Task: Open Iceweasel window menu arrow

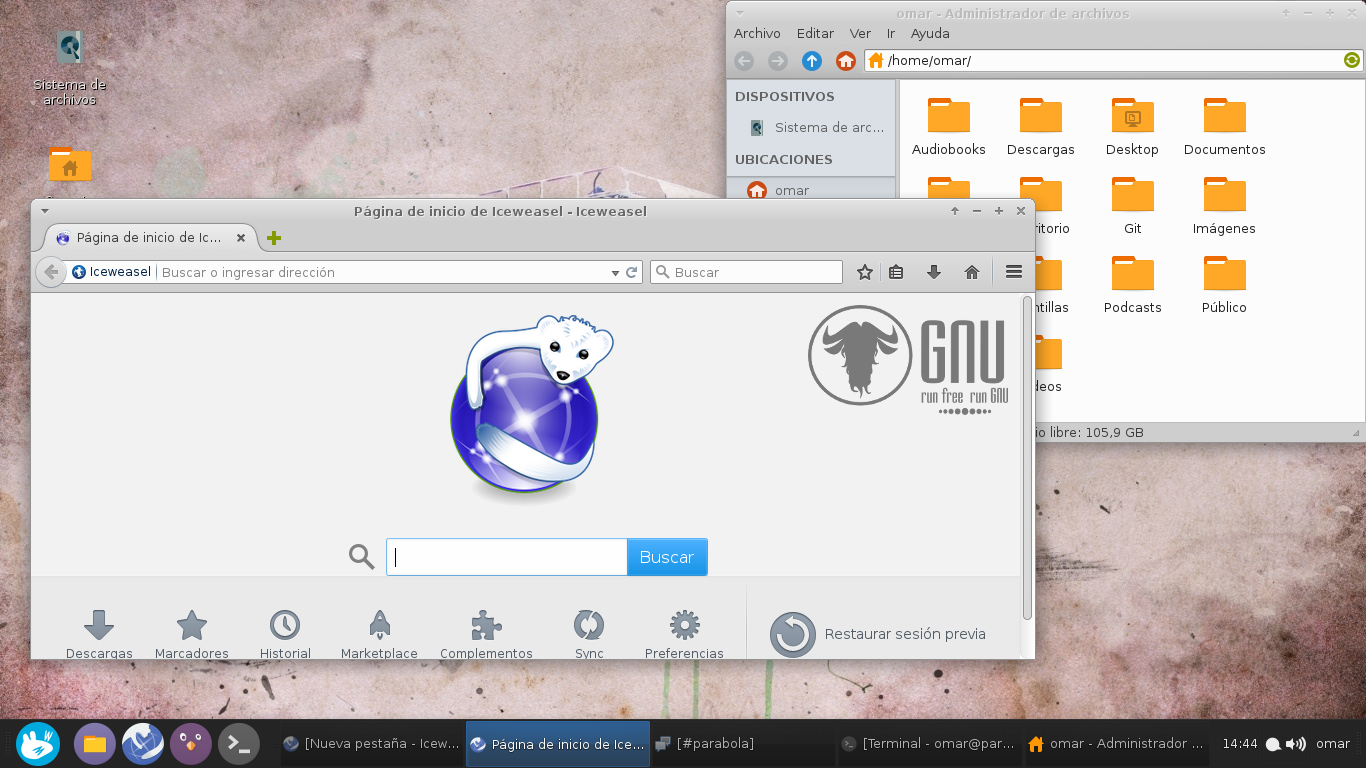Action: [45, 211]
